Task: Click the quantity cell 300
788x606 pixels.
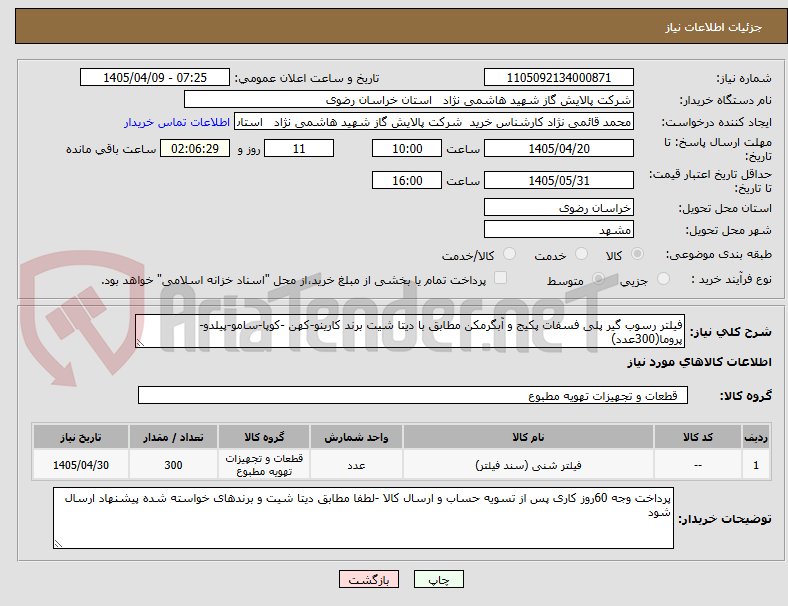Action: (173, 465)
